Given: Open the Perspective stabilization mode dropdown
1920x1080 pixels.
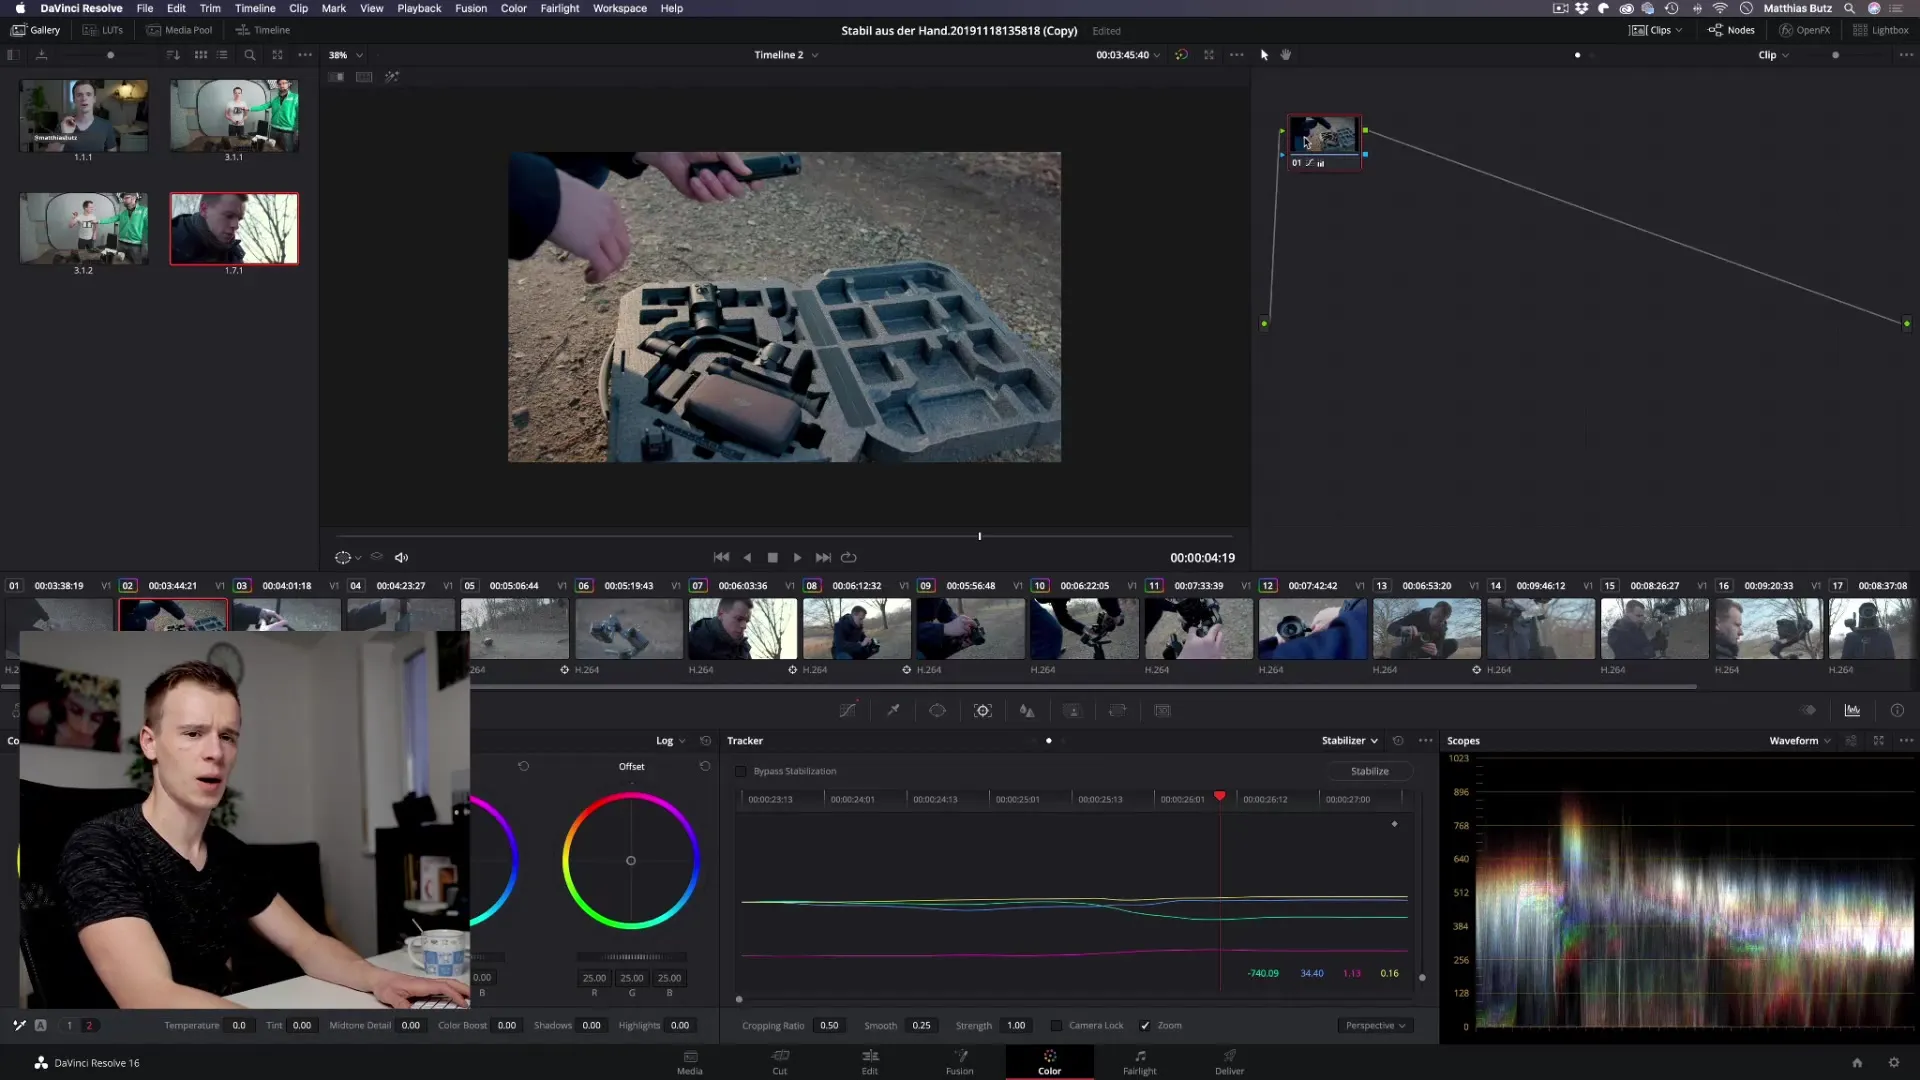Looking at the screenshot, I should coord(1375,1025).
